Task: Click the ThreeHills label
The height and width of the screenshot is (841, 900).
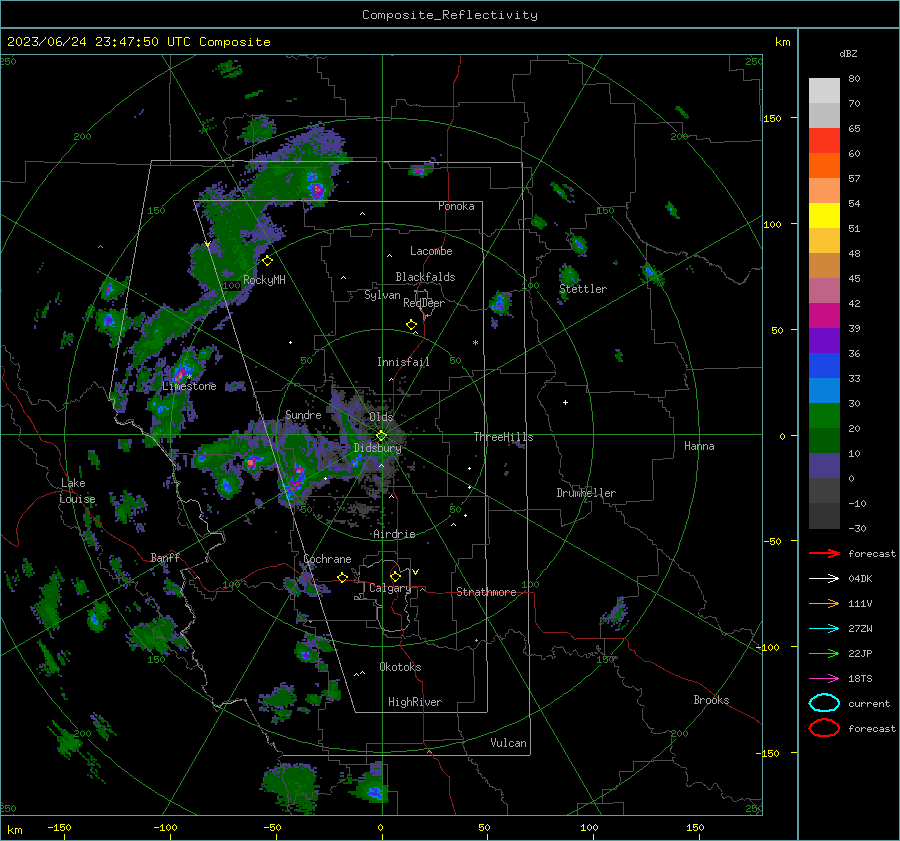Action: point(503,437)
